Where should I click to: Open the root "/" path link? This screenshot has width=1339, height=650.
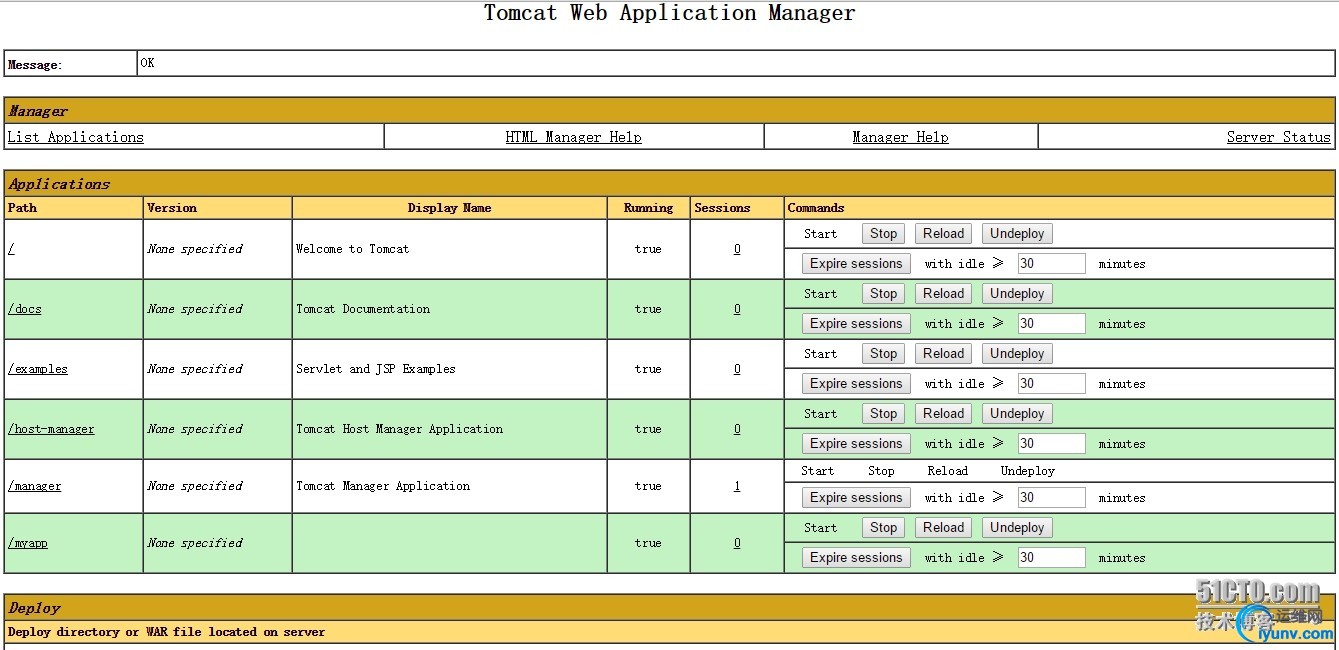tap(11, 249)
